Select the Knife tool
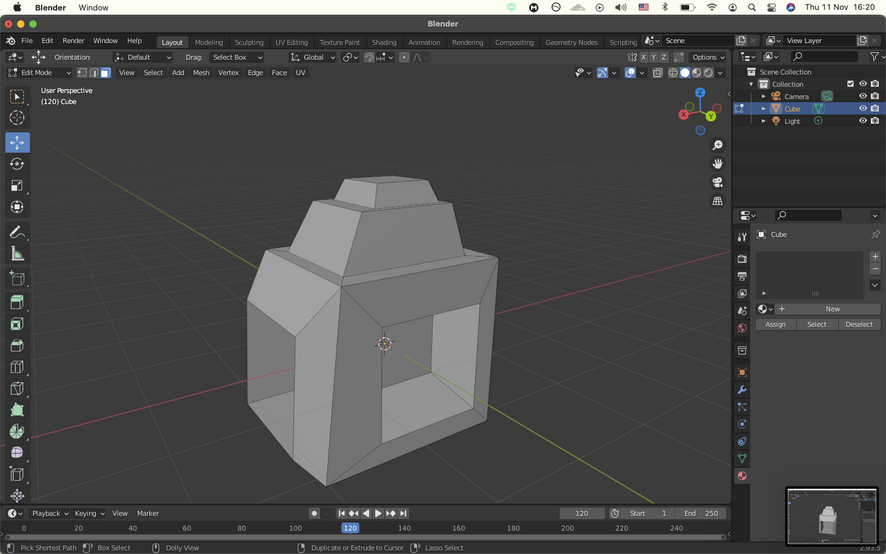 tap(17, 388)
